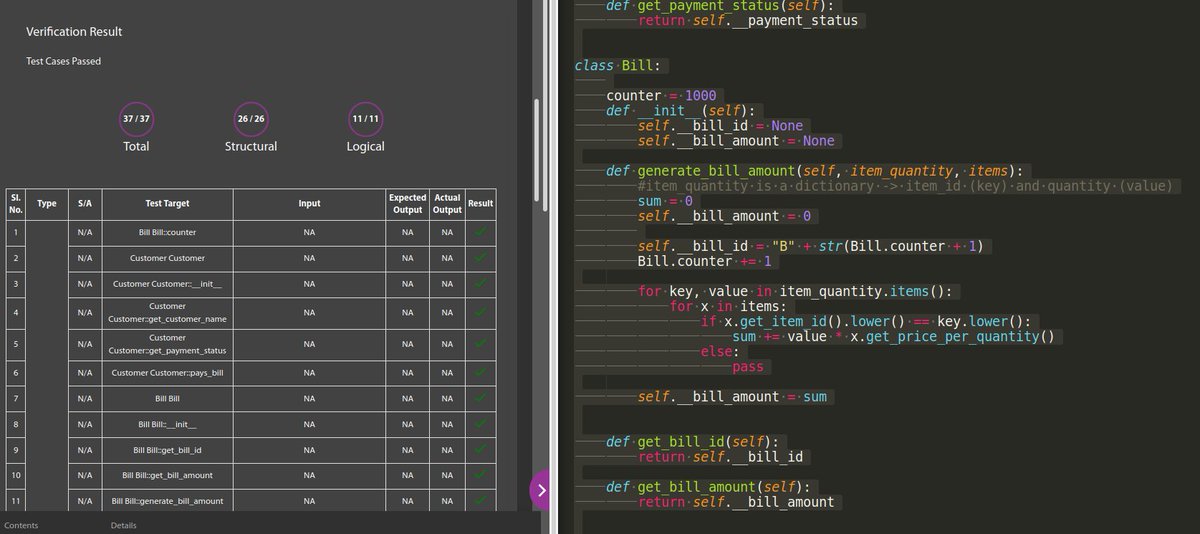Click the 37/37 Total circle
The height and width of the screenshot is (534, 1200).
[136, 119]
